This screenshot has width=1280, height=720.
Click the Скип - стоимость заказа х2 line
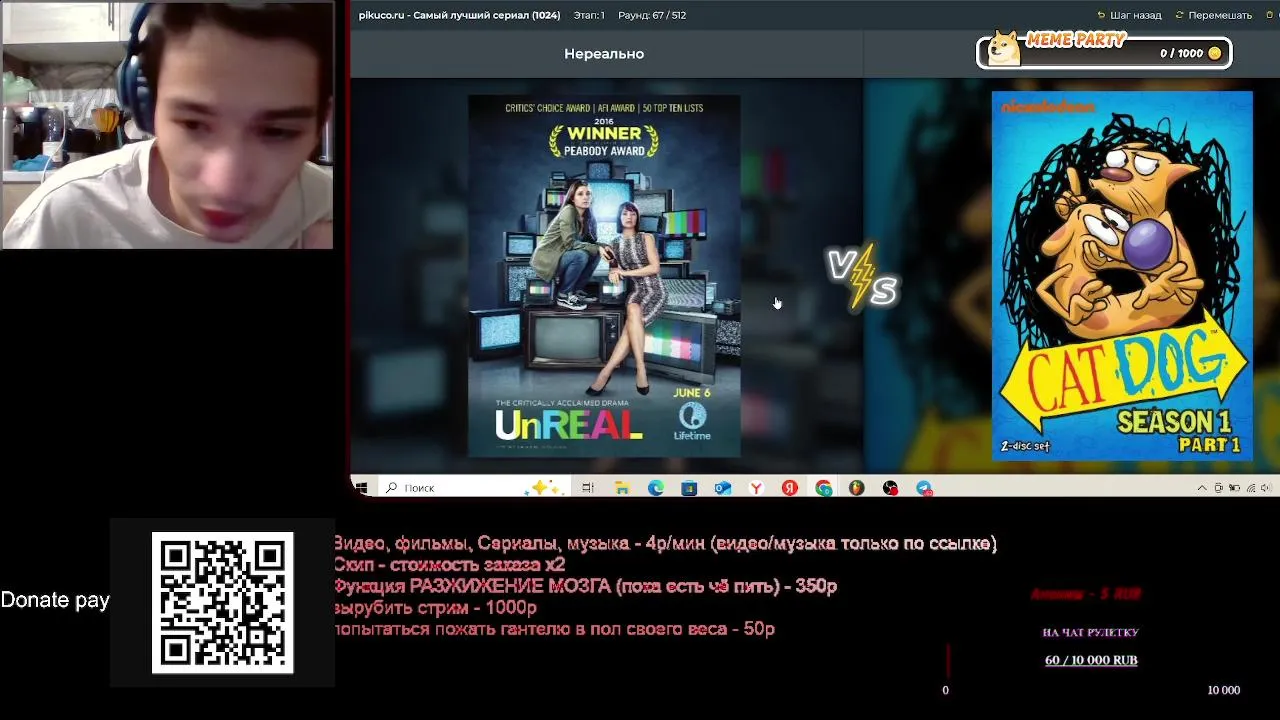pyautogui.click(x=449, y=565)
